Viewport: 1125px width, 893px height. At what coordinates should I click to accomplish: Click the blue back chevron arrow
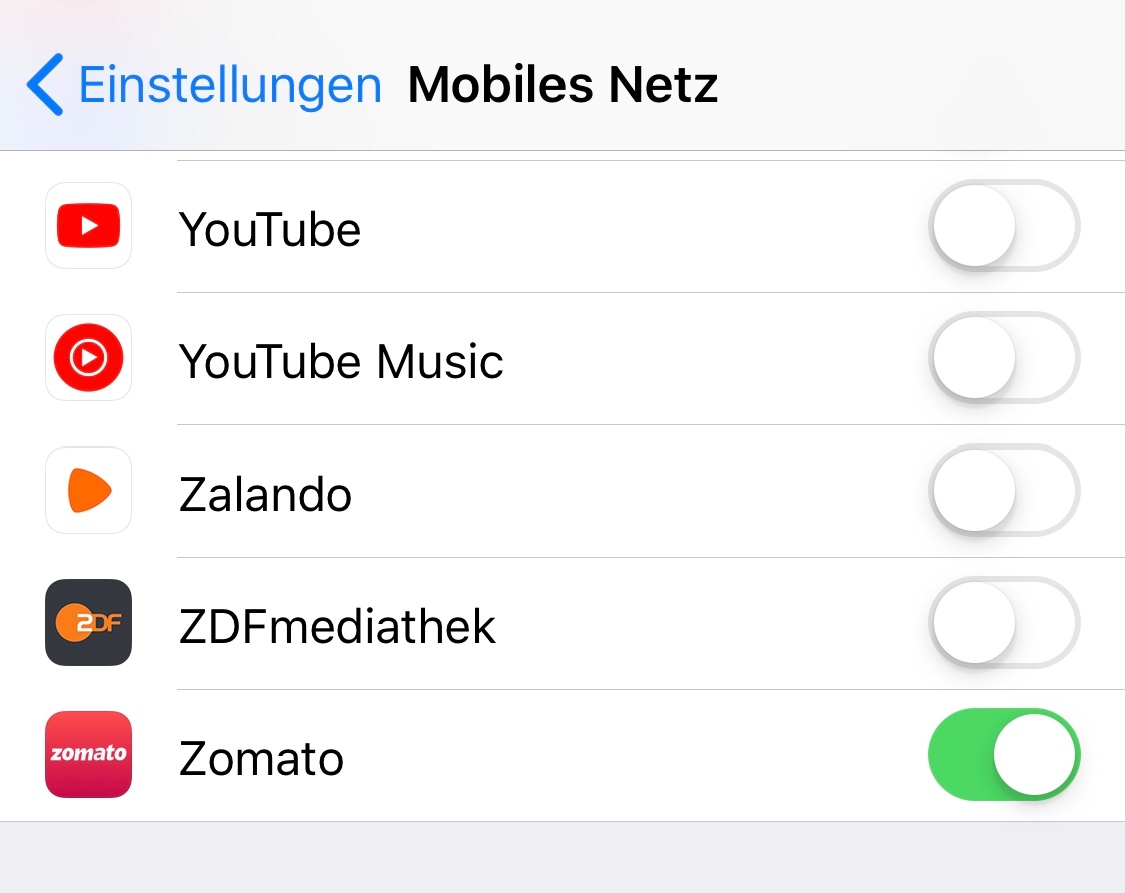tap(45, 85)
